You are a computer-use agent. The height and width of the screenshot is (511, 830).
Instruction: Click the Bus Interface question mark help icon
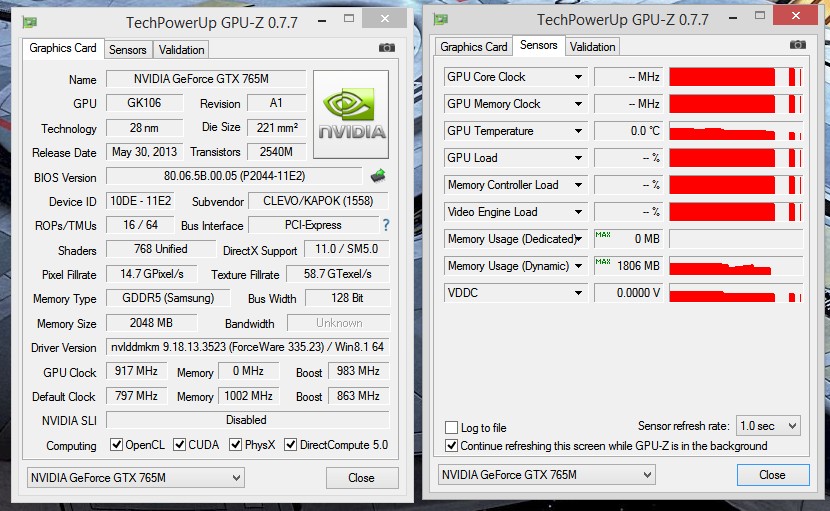point(386,225)
